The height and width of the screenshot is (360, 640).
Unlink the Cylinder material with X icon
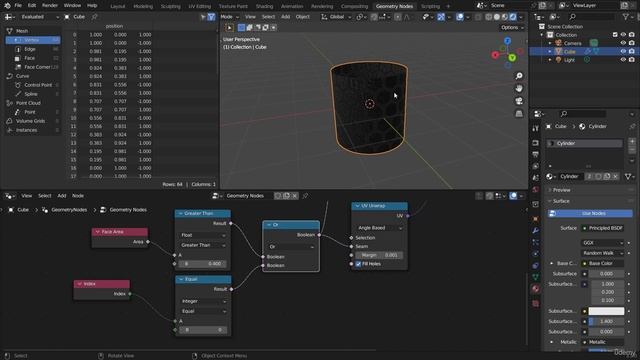pos(616,176)
